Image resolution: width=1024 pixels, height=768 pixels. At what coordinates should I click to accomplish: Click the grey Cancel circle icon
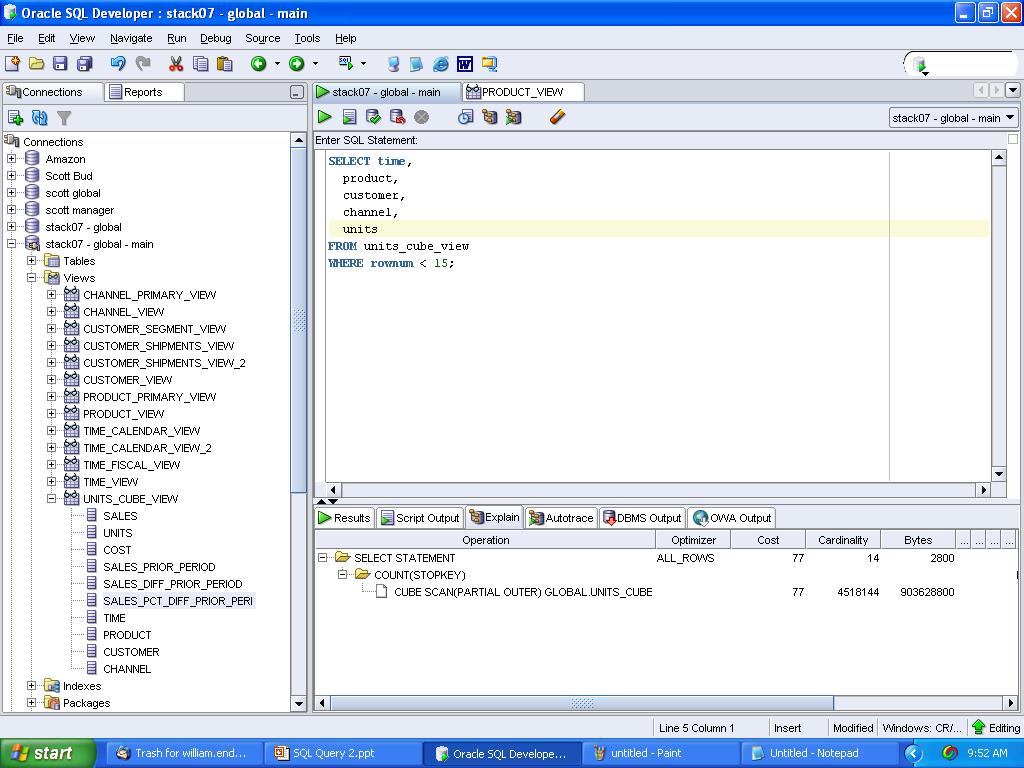(x=422, y=117)
